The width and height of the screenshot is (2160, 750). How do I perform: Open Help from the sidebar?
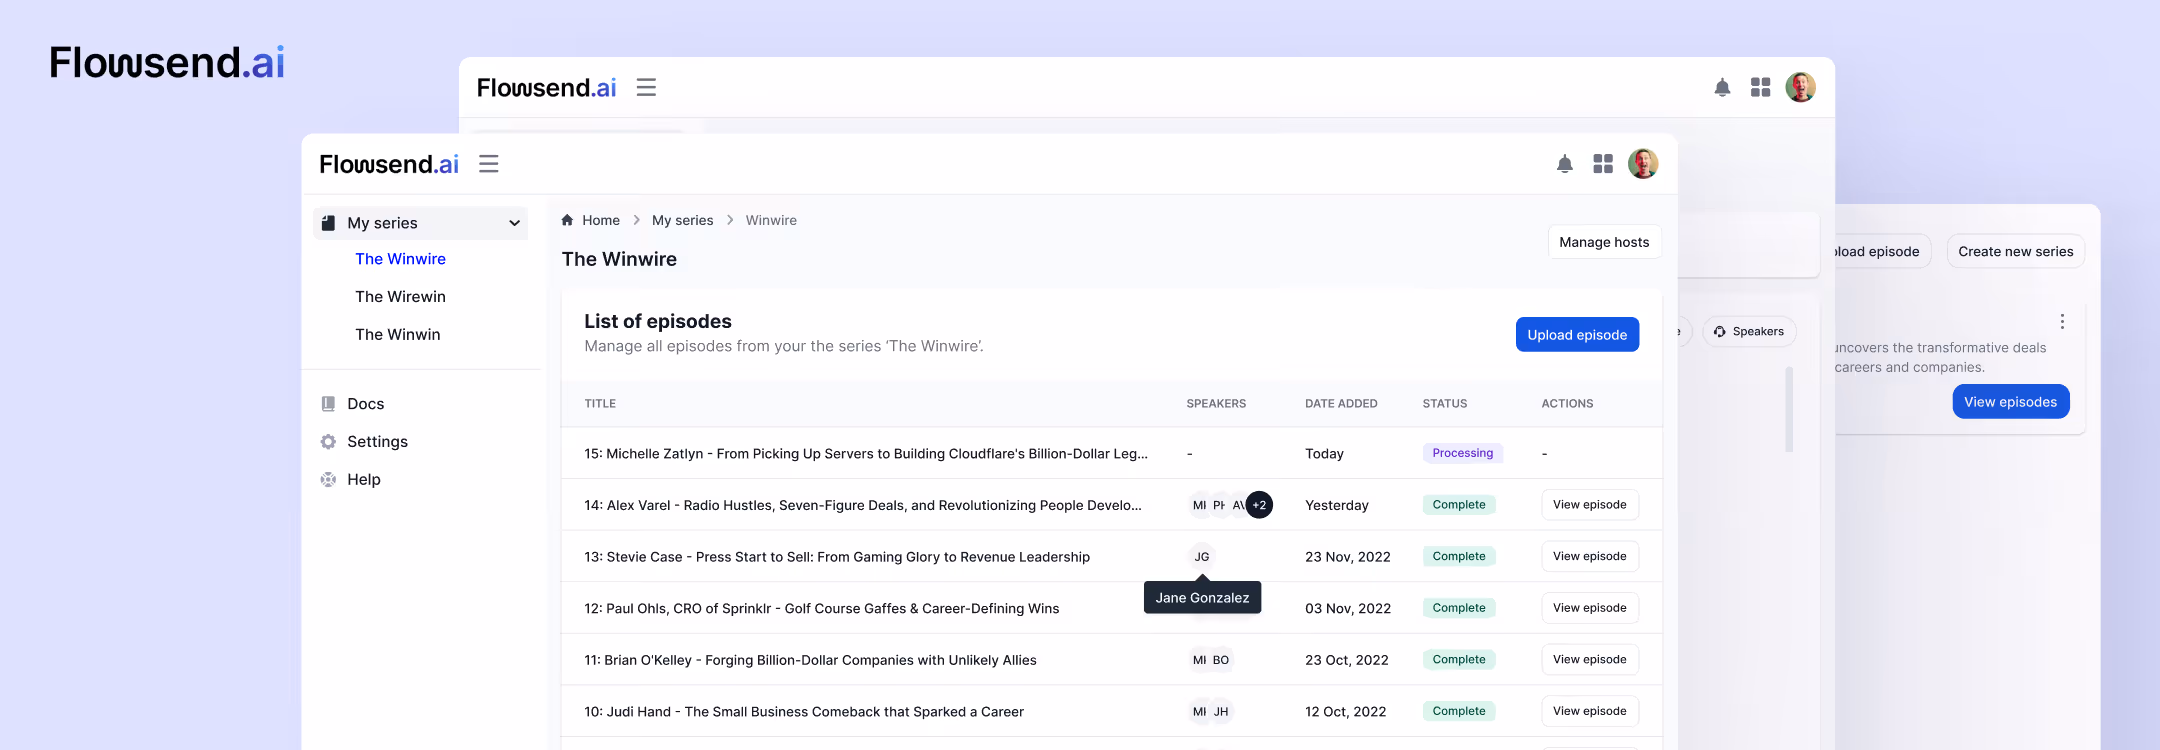[363, 480]
